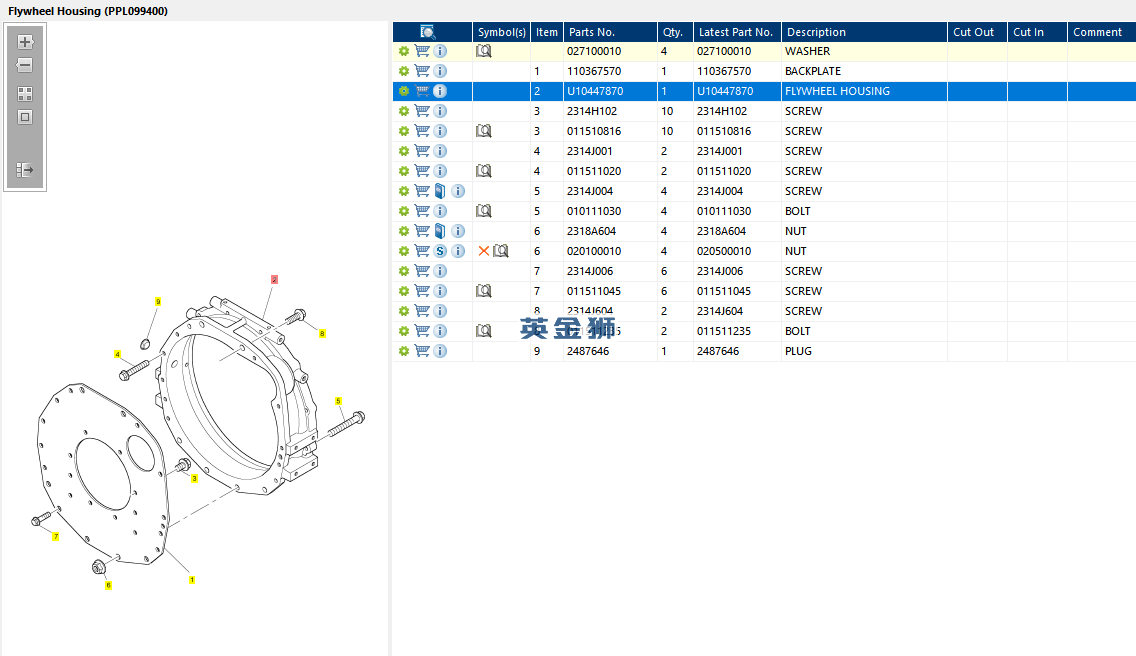Click the green gear icon for SCREW 011511020

tap(404, 171)
